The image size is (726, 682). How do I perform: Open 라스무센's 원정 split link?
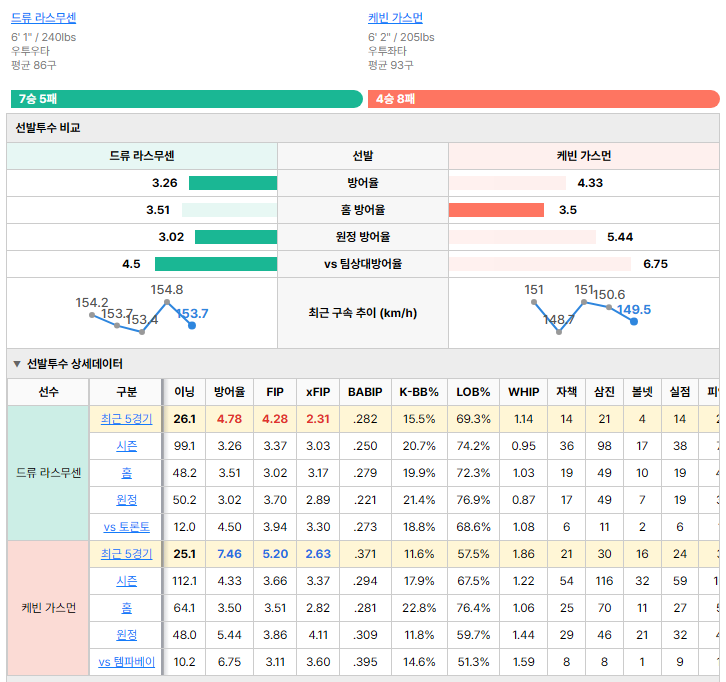(126, 500)
